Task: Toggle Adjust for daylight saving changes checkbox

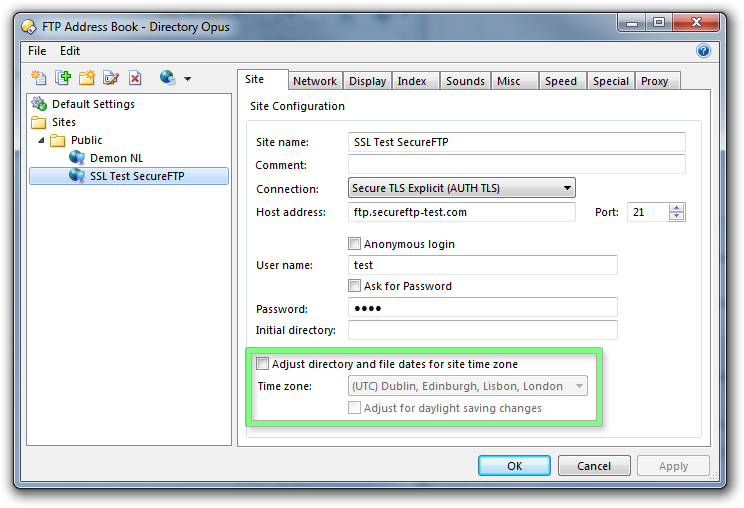Action: click(x=354, y=407)
